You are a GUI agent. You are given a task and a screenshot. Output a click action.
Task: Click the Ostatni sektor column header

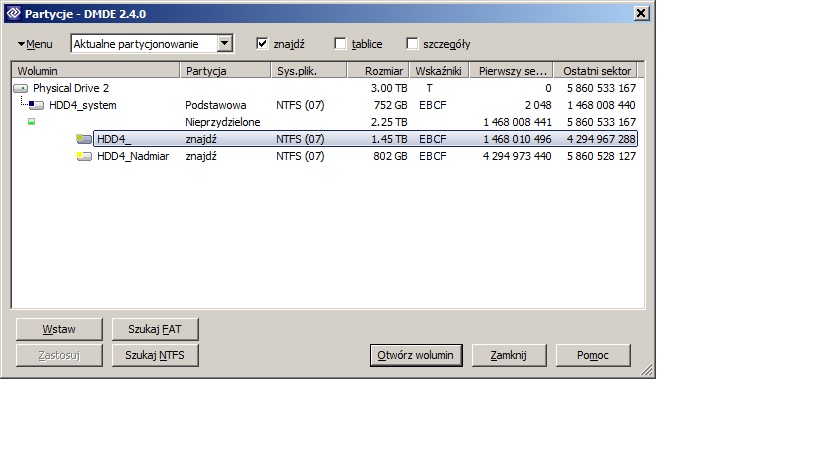click(x=596, y=71)
